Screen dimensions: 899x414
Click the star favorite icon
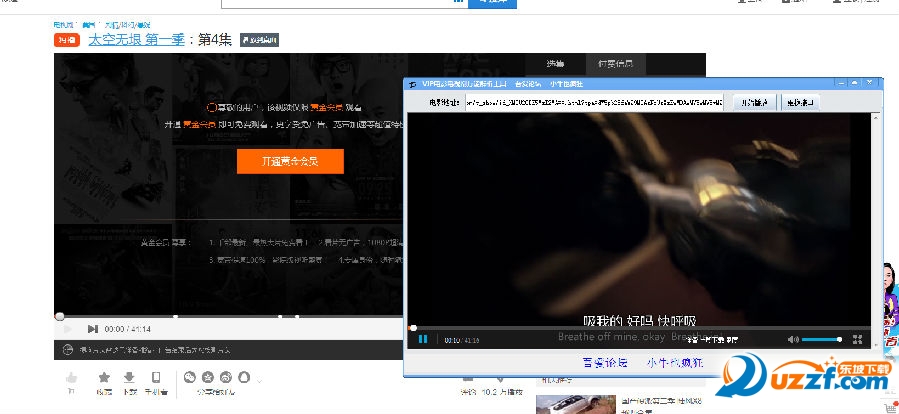(104, 377)
